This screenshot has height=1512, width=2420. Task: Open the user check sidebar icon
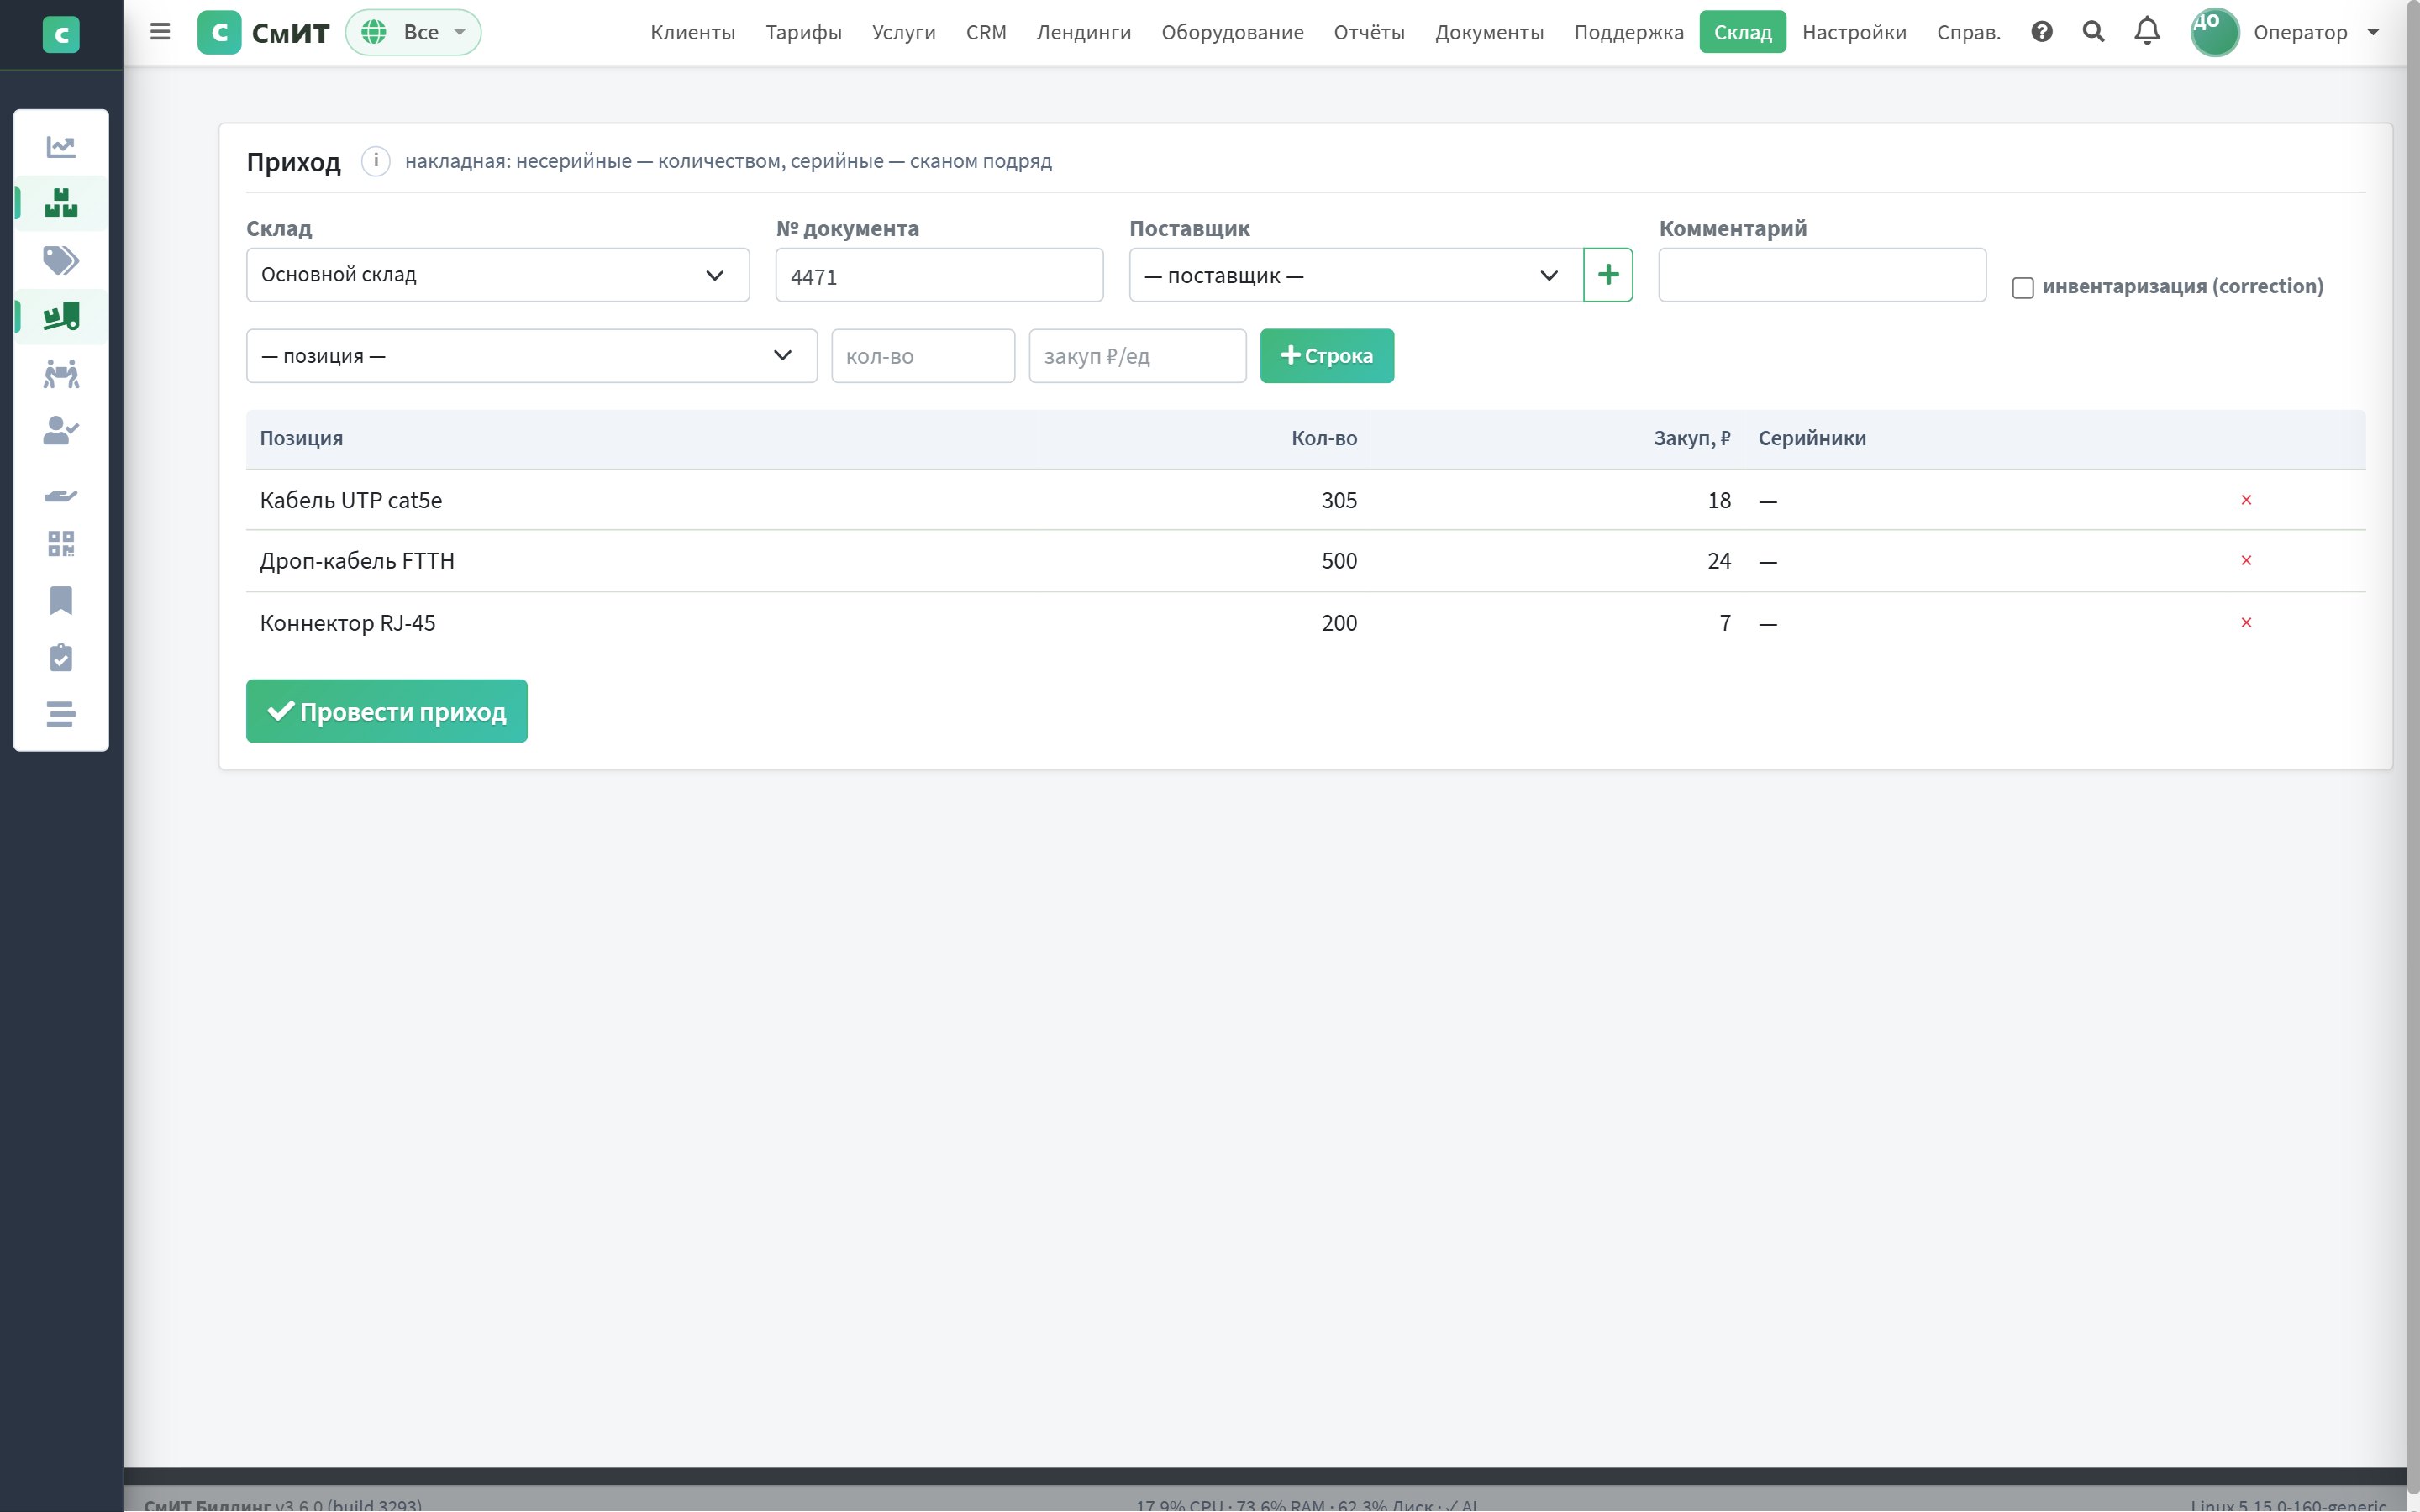click(x=61, y=431)
